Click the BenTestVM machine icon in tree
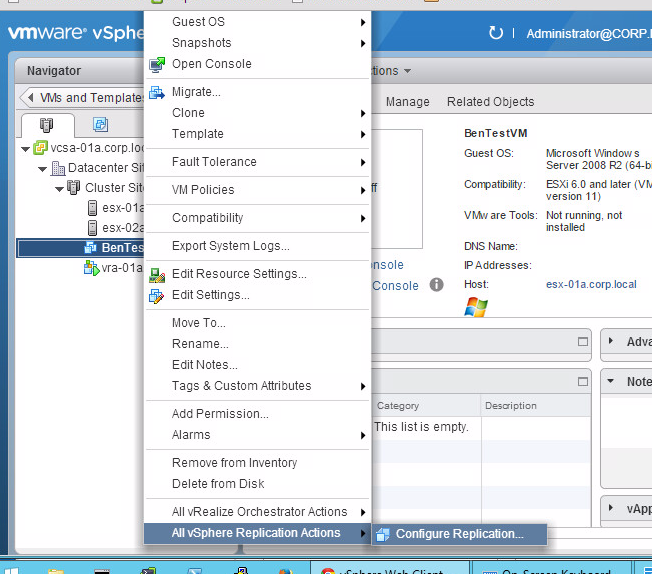 (x=90, y=247)
